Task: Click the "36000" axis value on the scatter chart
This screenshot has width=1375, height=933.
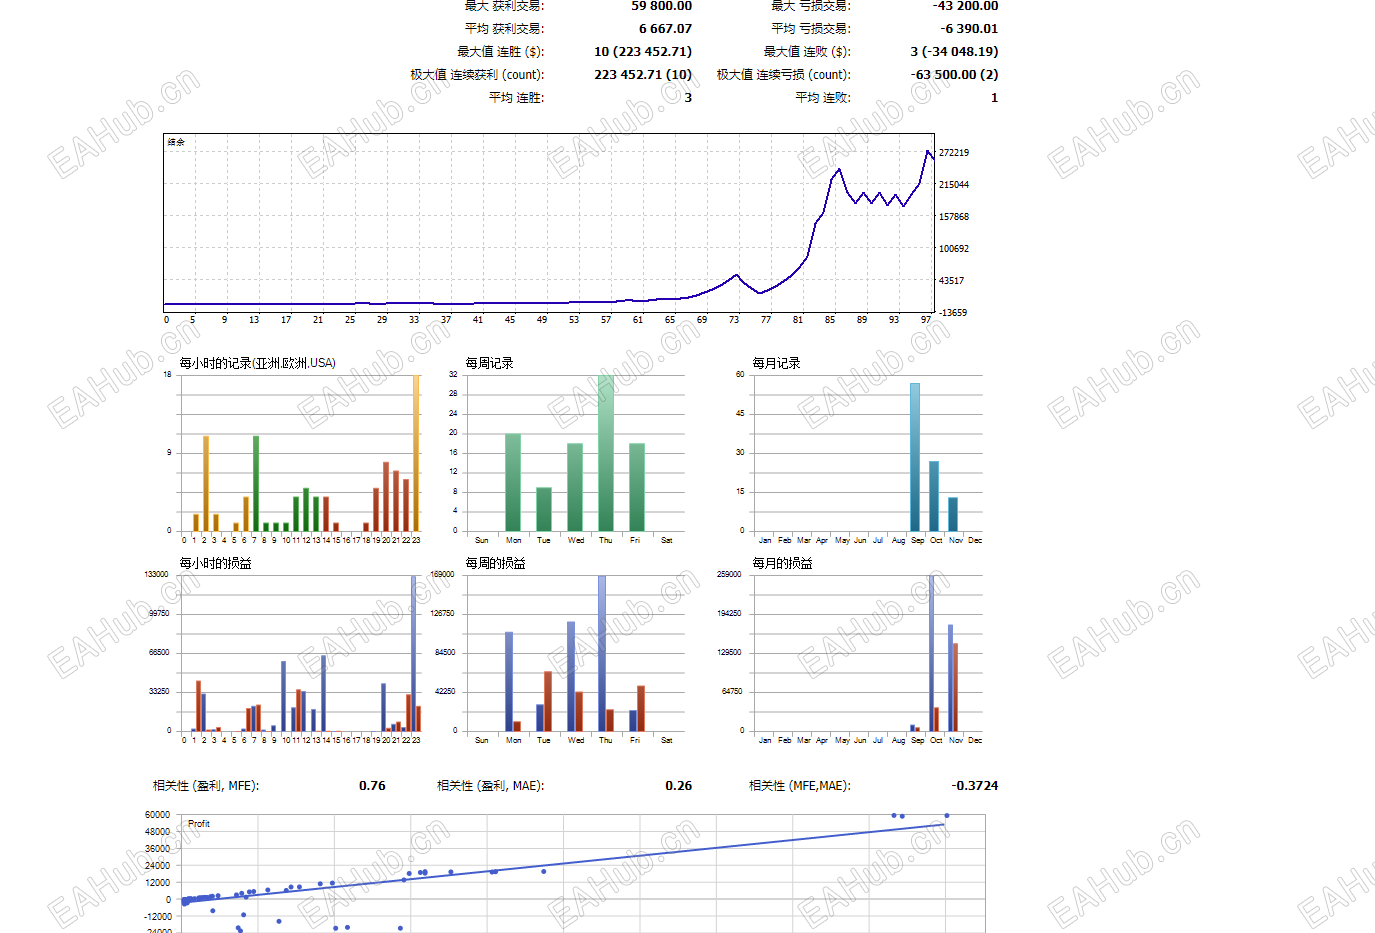Action: click(158, 849)
